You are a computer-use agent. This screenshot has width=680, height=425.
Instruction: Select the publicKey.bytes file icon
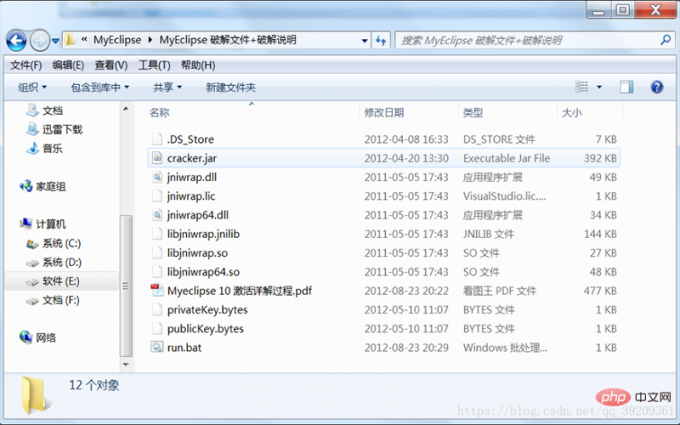tap(157, 329)
